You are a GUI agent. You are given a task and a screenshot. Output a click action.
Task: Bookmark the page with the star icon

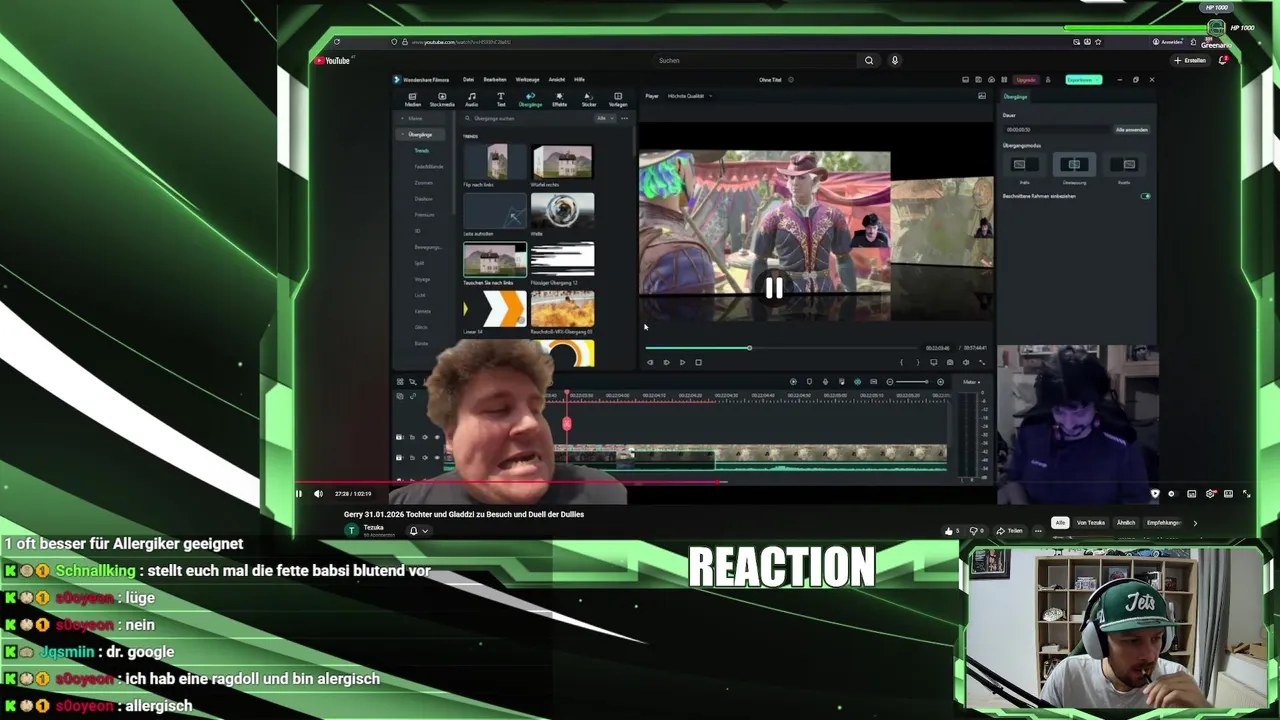pyautogui.click(x=1098, y=42)
